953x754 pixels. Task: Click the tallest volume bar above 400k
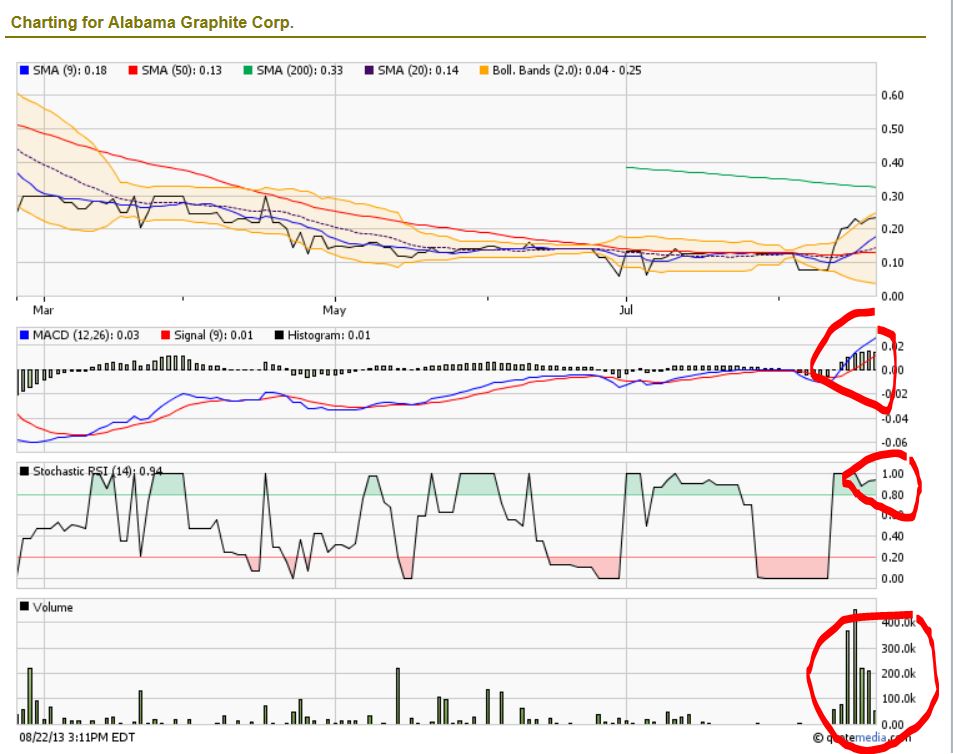click(855, 666)
